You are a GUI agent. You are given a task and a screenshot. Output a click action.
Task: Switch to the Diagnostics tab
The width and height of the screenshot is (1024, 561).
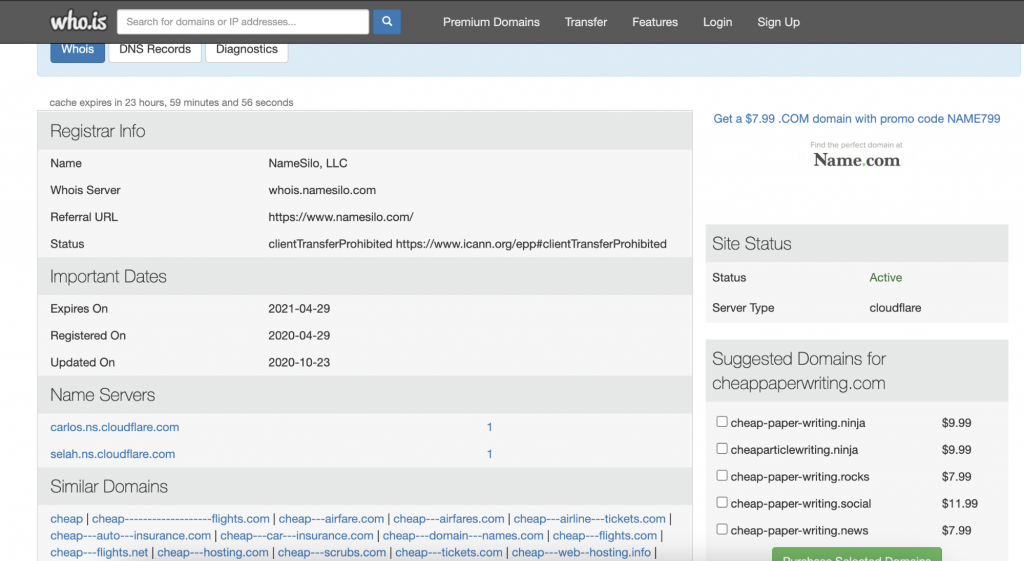[247, 51]
